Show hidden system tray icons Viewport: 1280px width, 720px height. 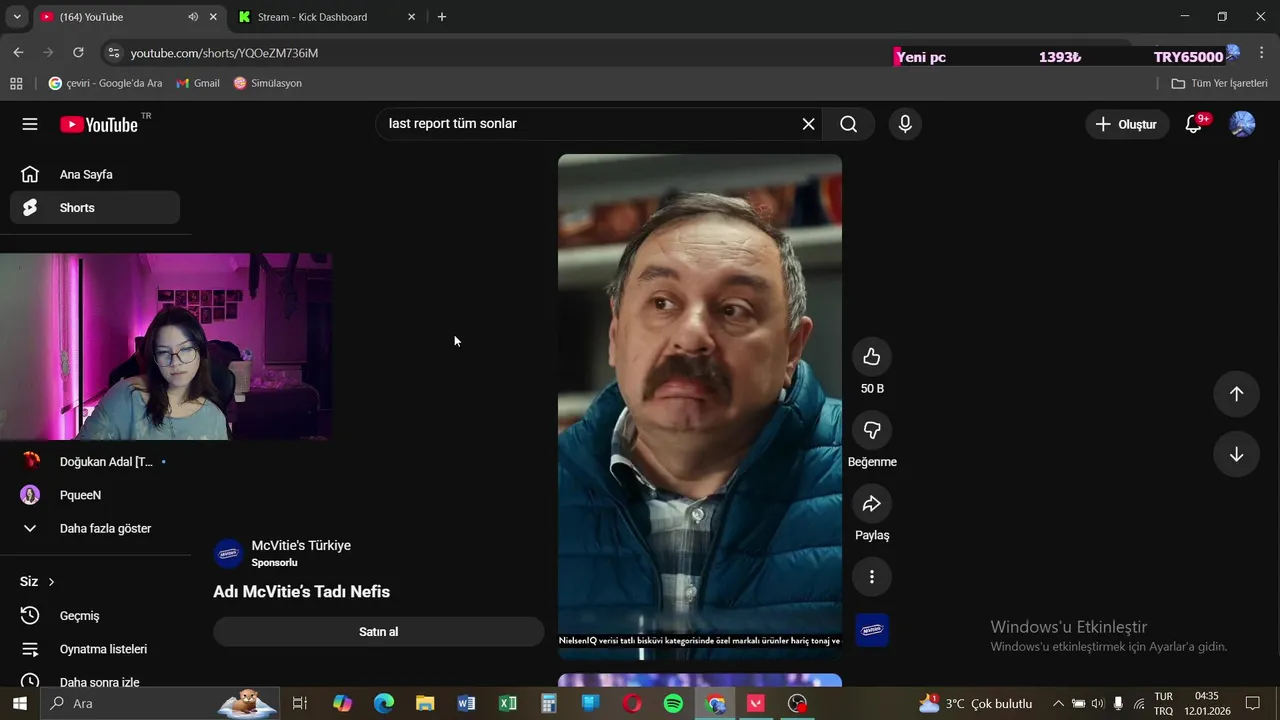1058,704
